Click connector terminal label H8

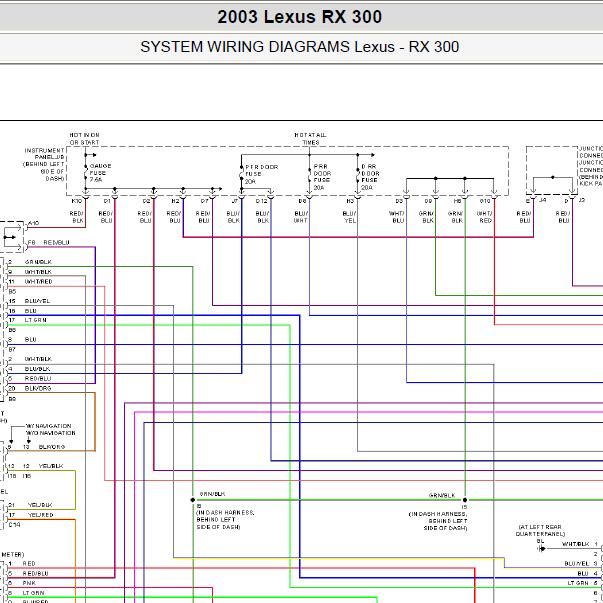pos(457,201)
